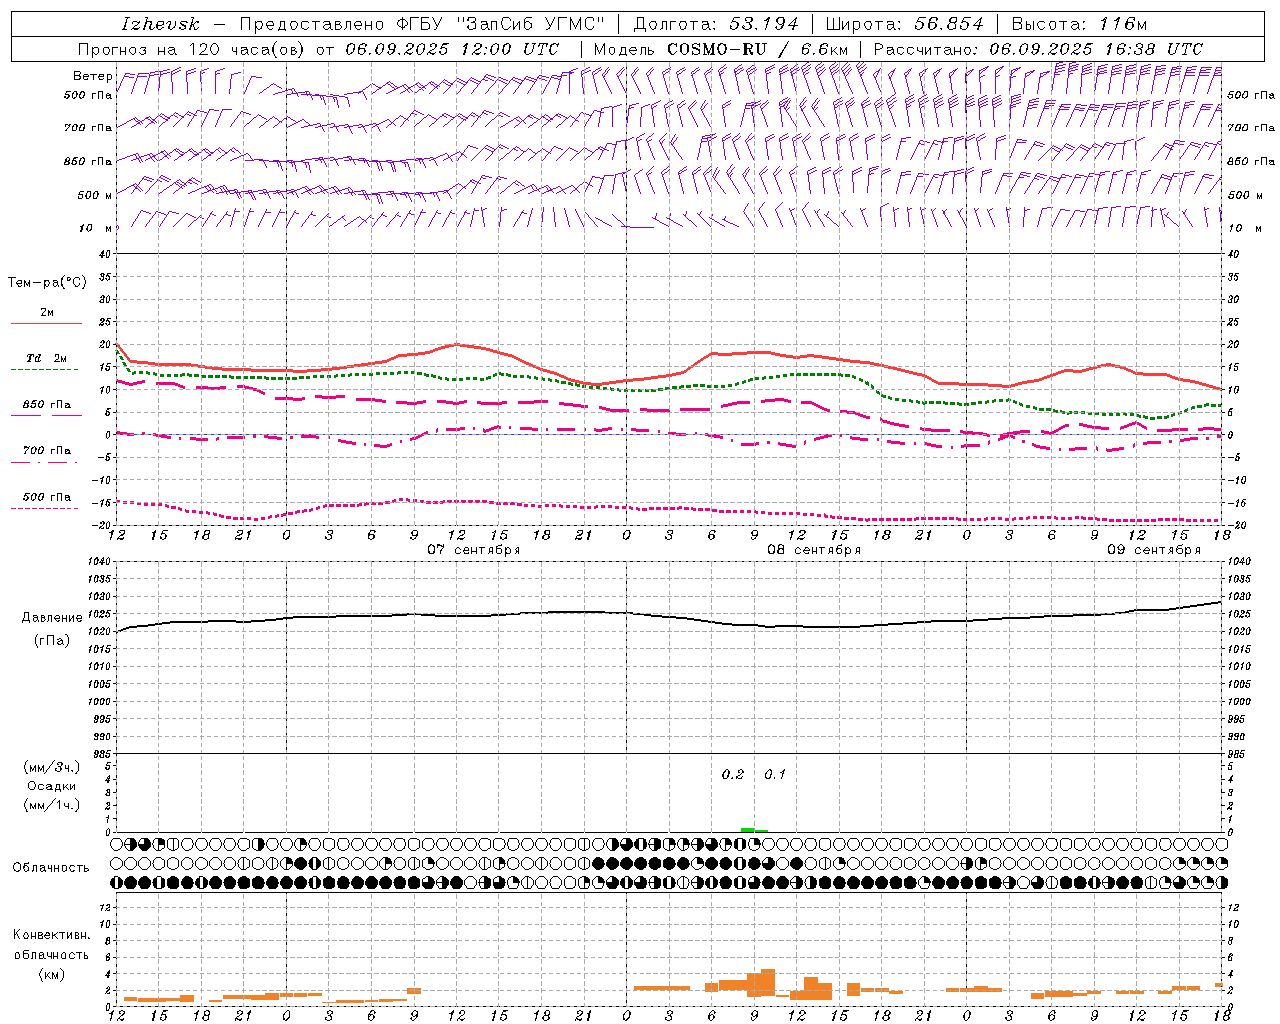Click the Тем-ра(°C) temperature axis label

point(47,283)
